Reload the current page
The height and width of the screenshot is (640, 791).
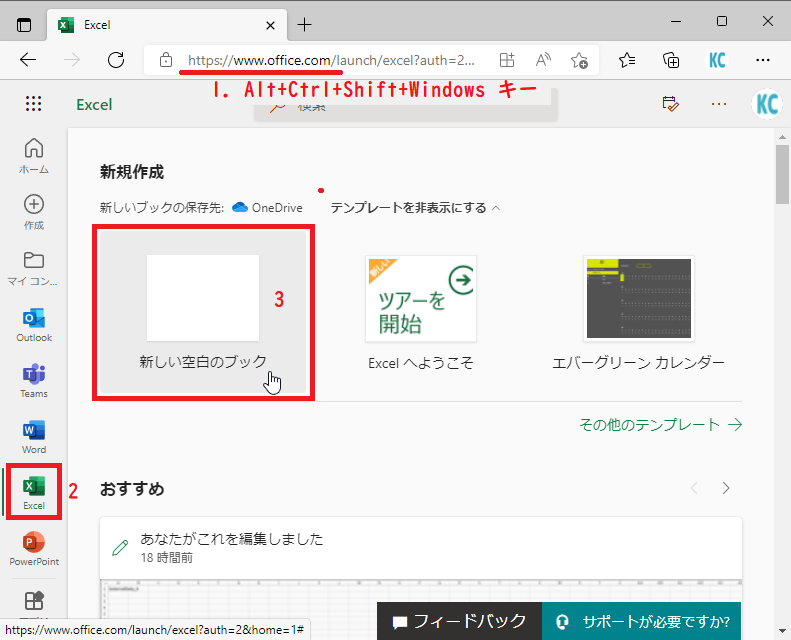[116, 60]
